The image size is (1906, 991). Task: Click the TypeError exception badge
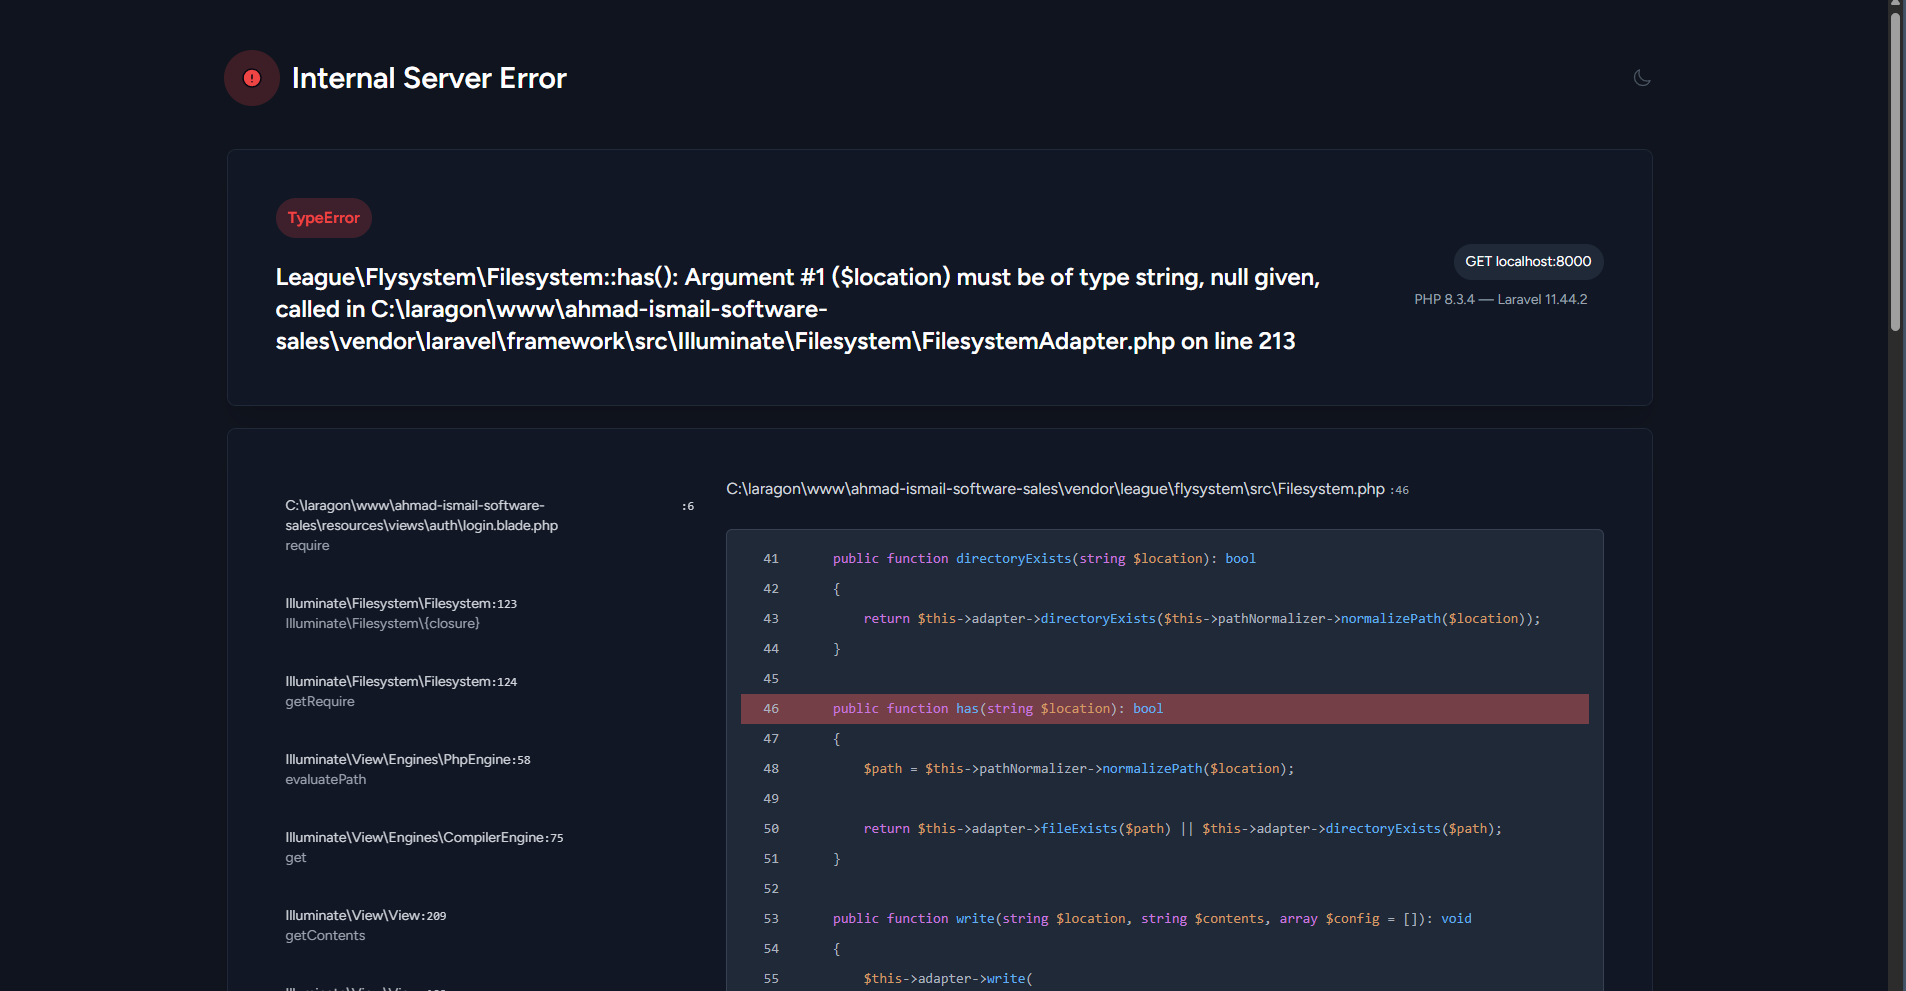(x=323, y=218)
